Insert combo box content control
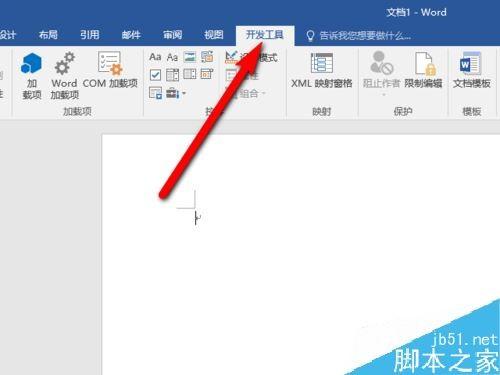The image size is (500, 375). pyautogui.click(x=172, y=75)
